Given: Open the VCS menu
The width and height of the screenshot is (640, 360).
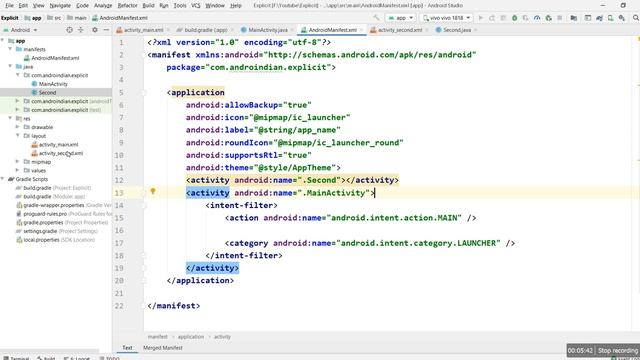Looking at the screenshot, I should 196,5.
